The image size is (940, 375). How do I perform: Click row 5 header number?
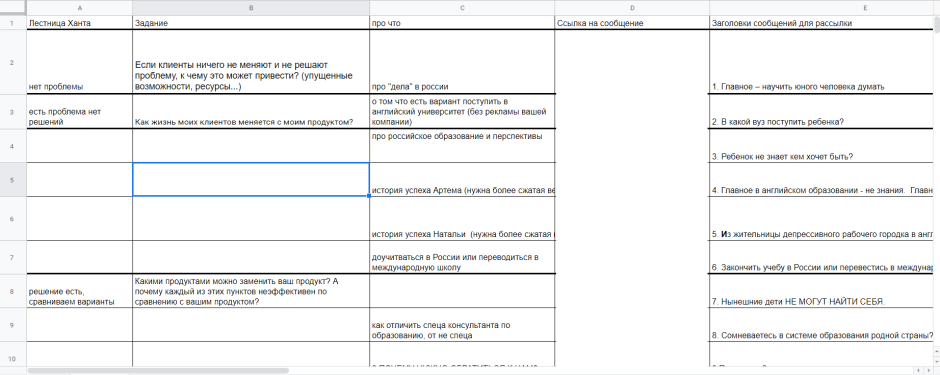point(13,179)
